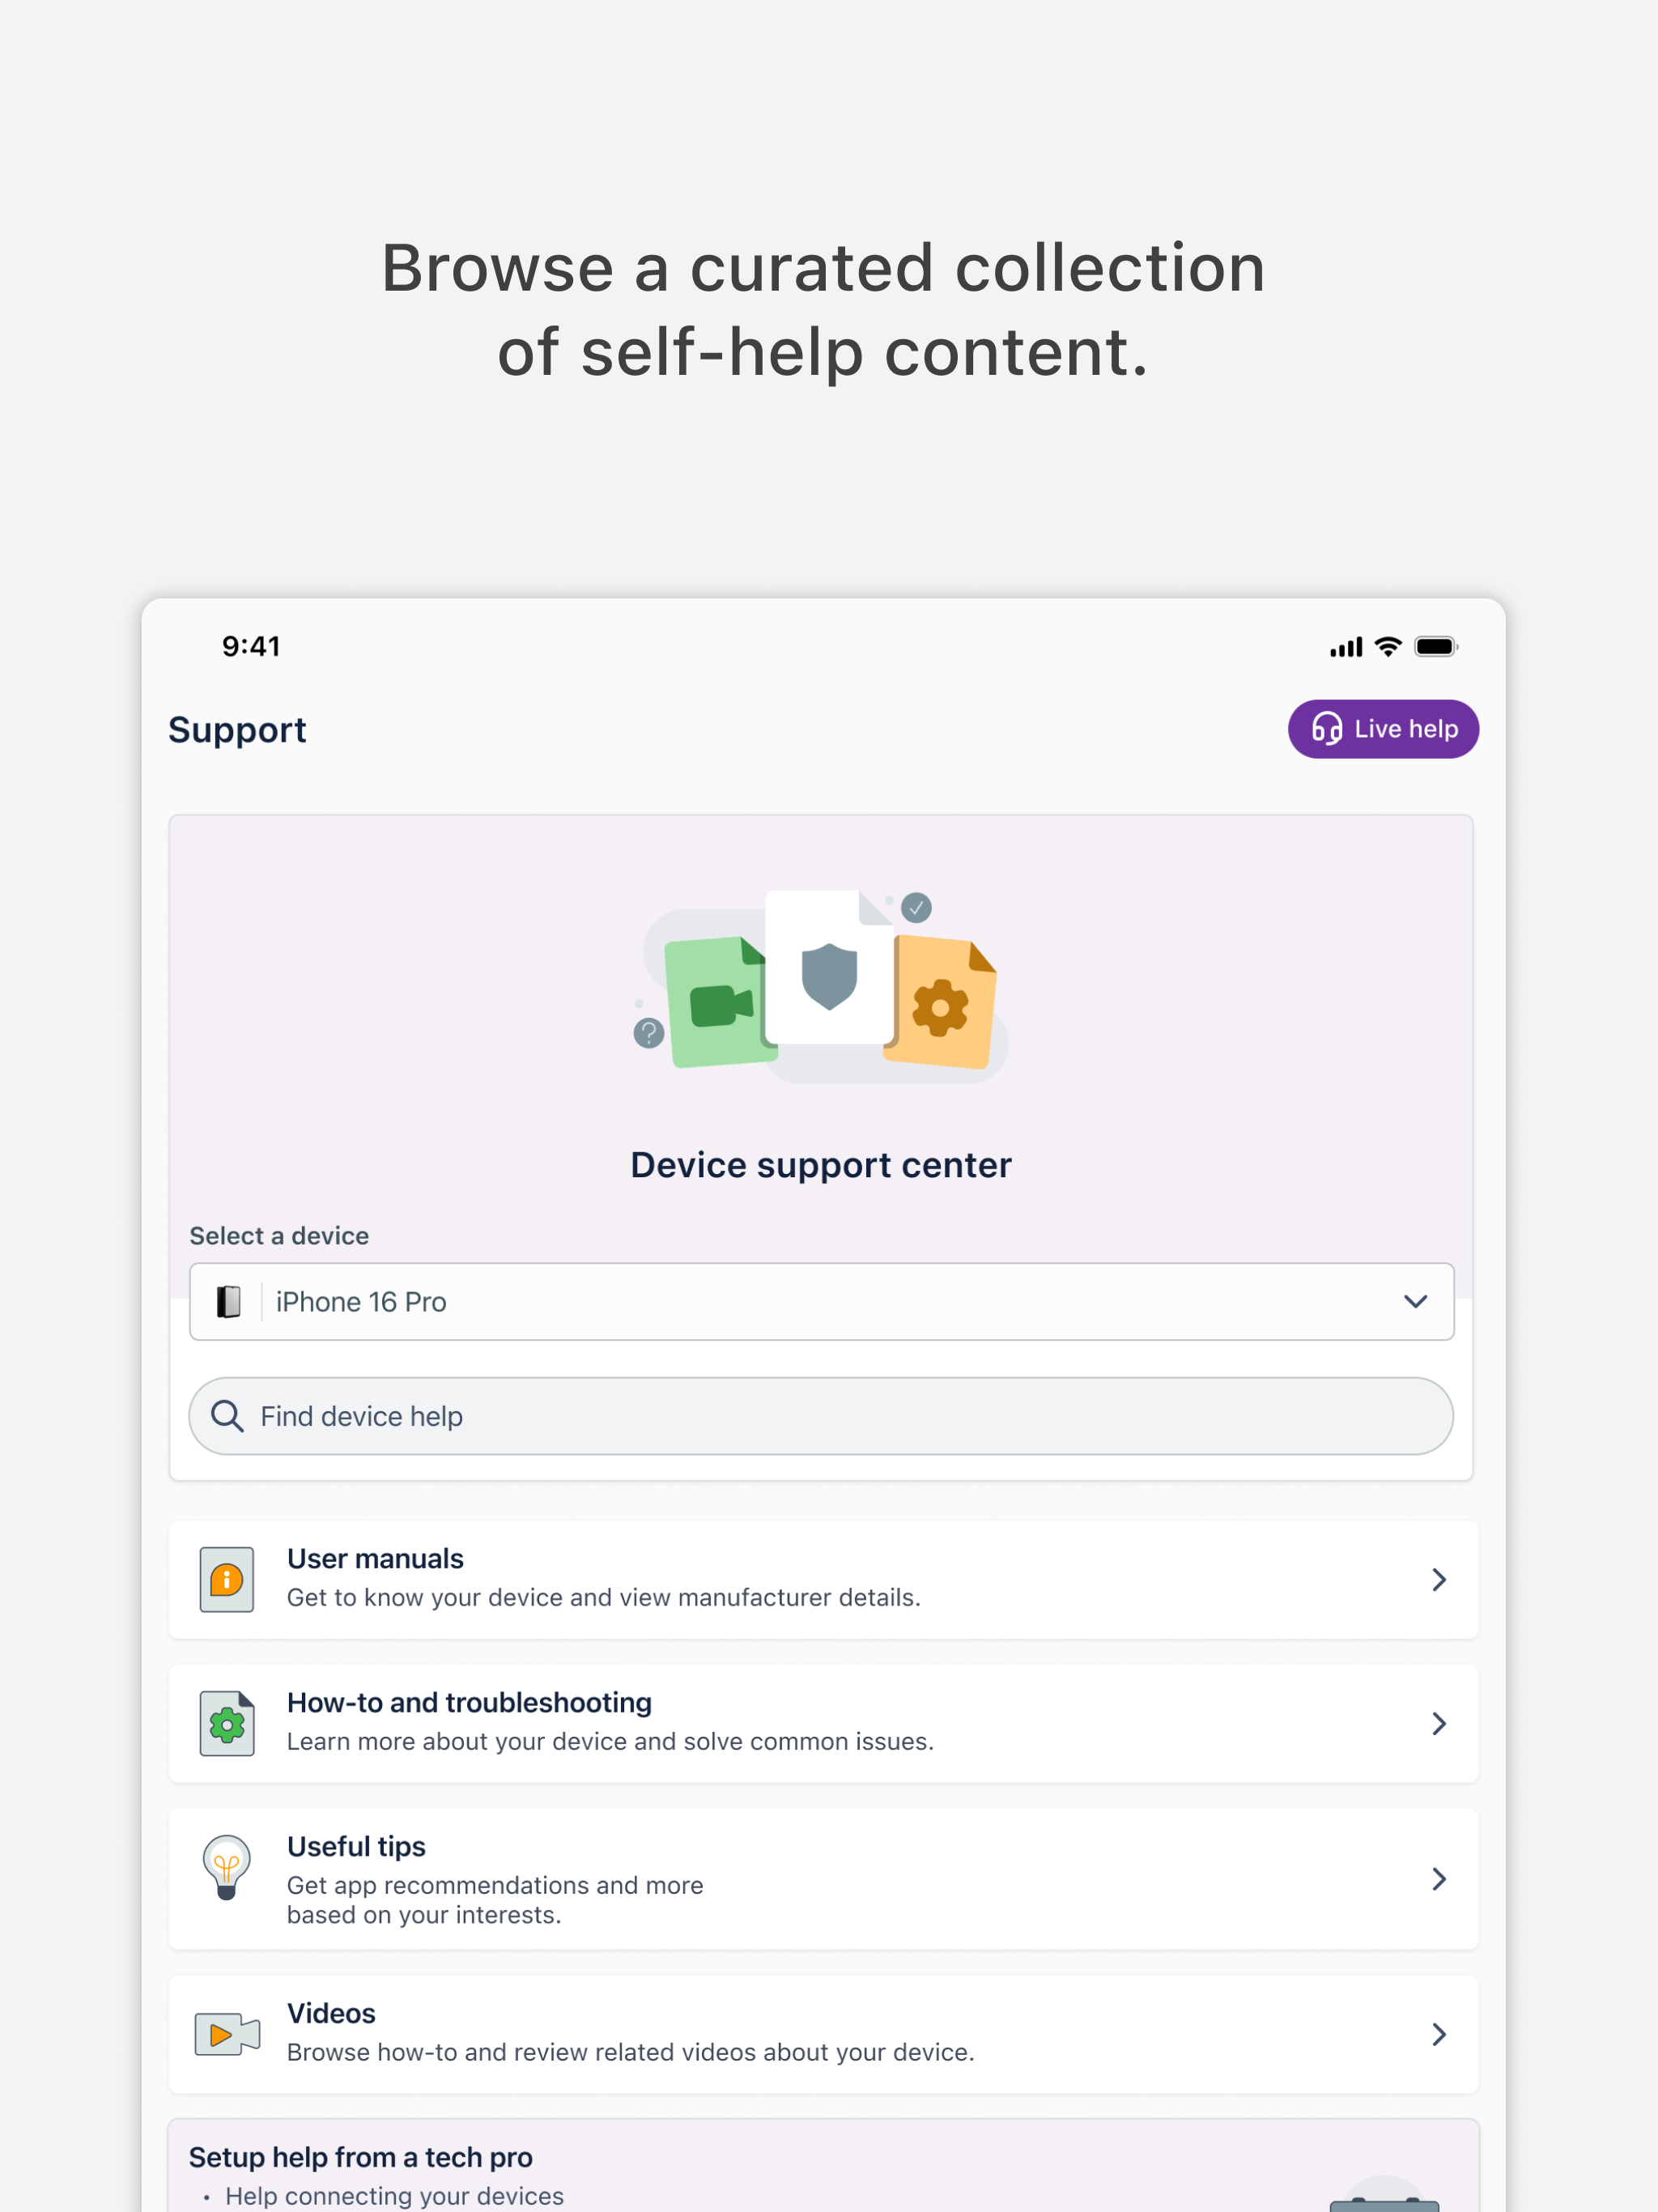Select the User manuals document icon
1658x2212 pixels.
(227, 1580)
